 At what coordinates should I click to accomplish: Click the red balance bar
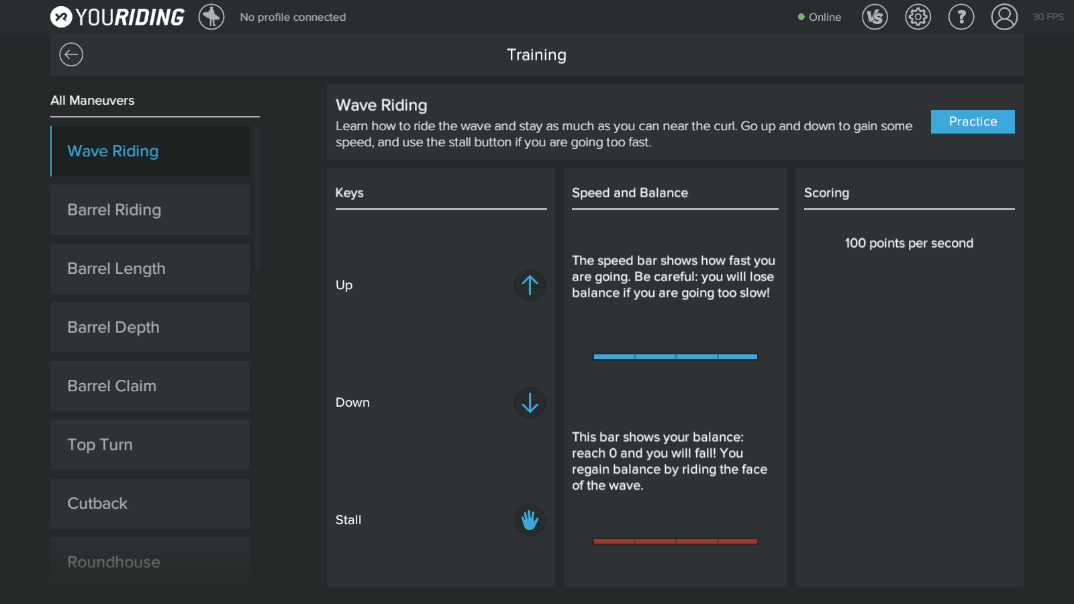675,541
